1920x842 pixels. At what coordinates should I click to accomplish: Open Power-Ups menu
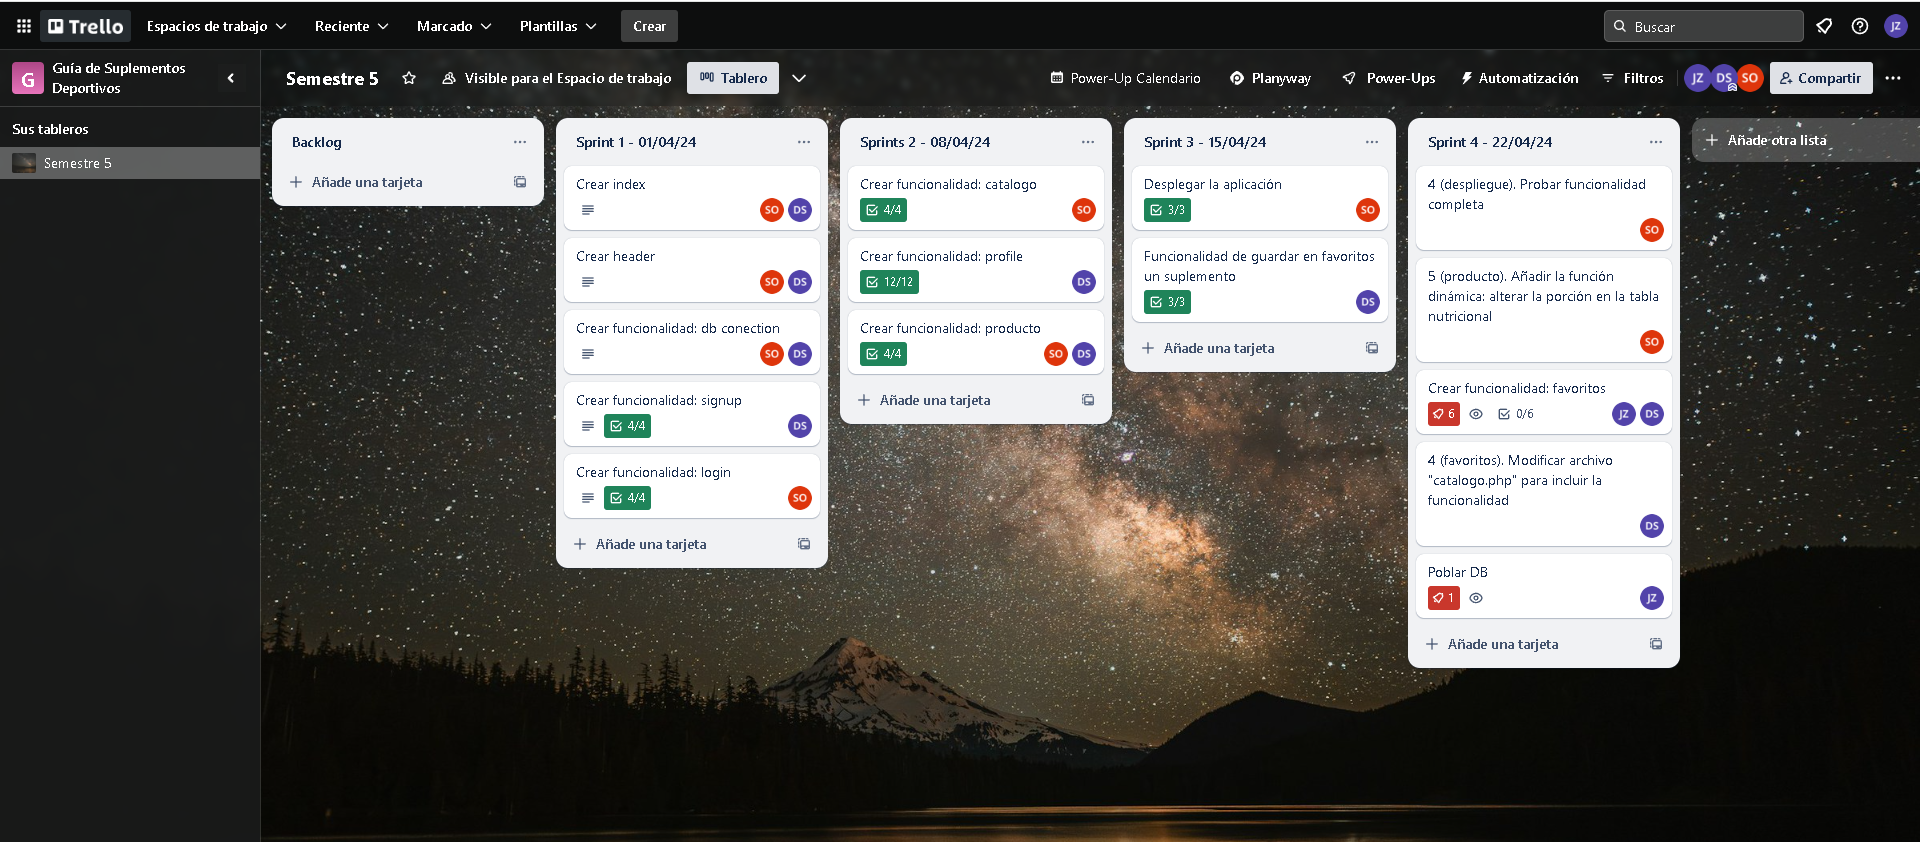(x=1389, y=78)
